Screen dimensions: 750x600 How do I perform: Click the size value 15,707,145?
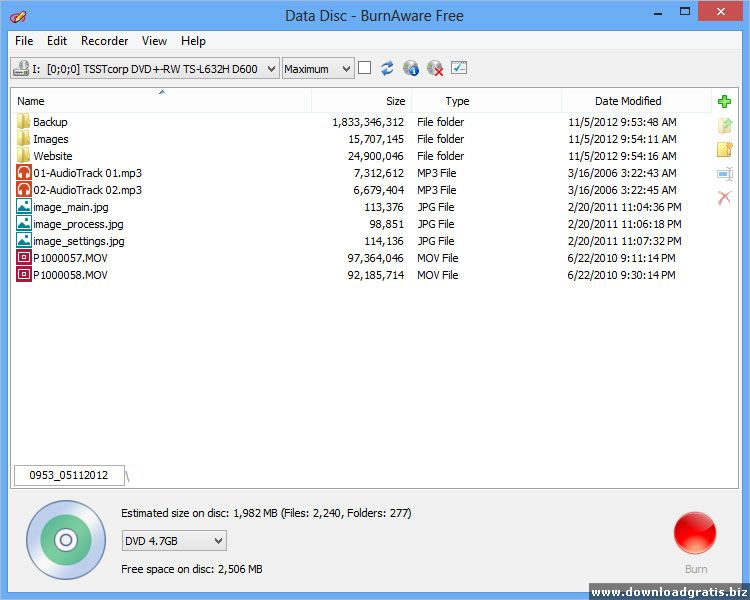click(376, 139)
